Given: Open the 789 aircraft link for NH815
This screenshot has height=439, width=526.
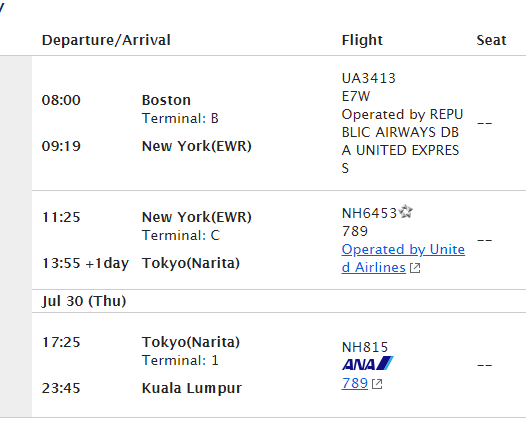Looking at the screenshot, I should coord(355,383).
